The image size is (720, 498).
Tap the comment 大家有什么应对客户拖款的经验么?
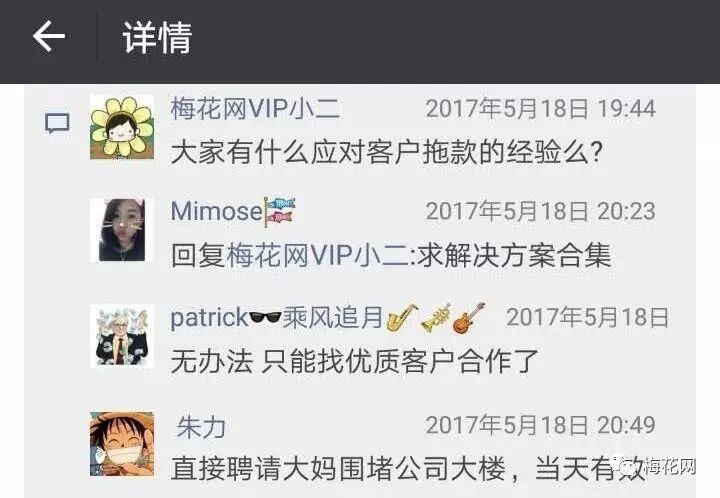point(386,152)
